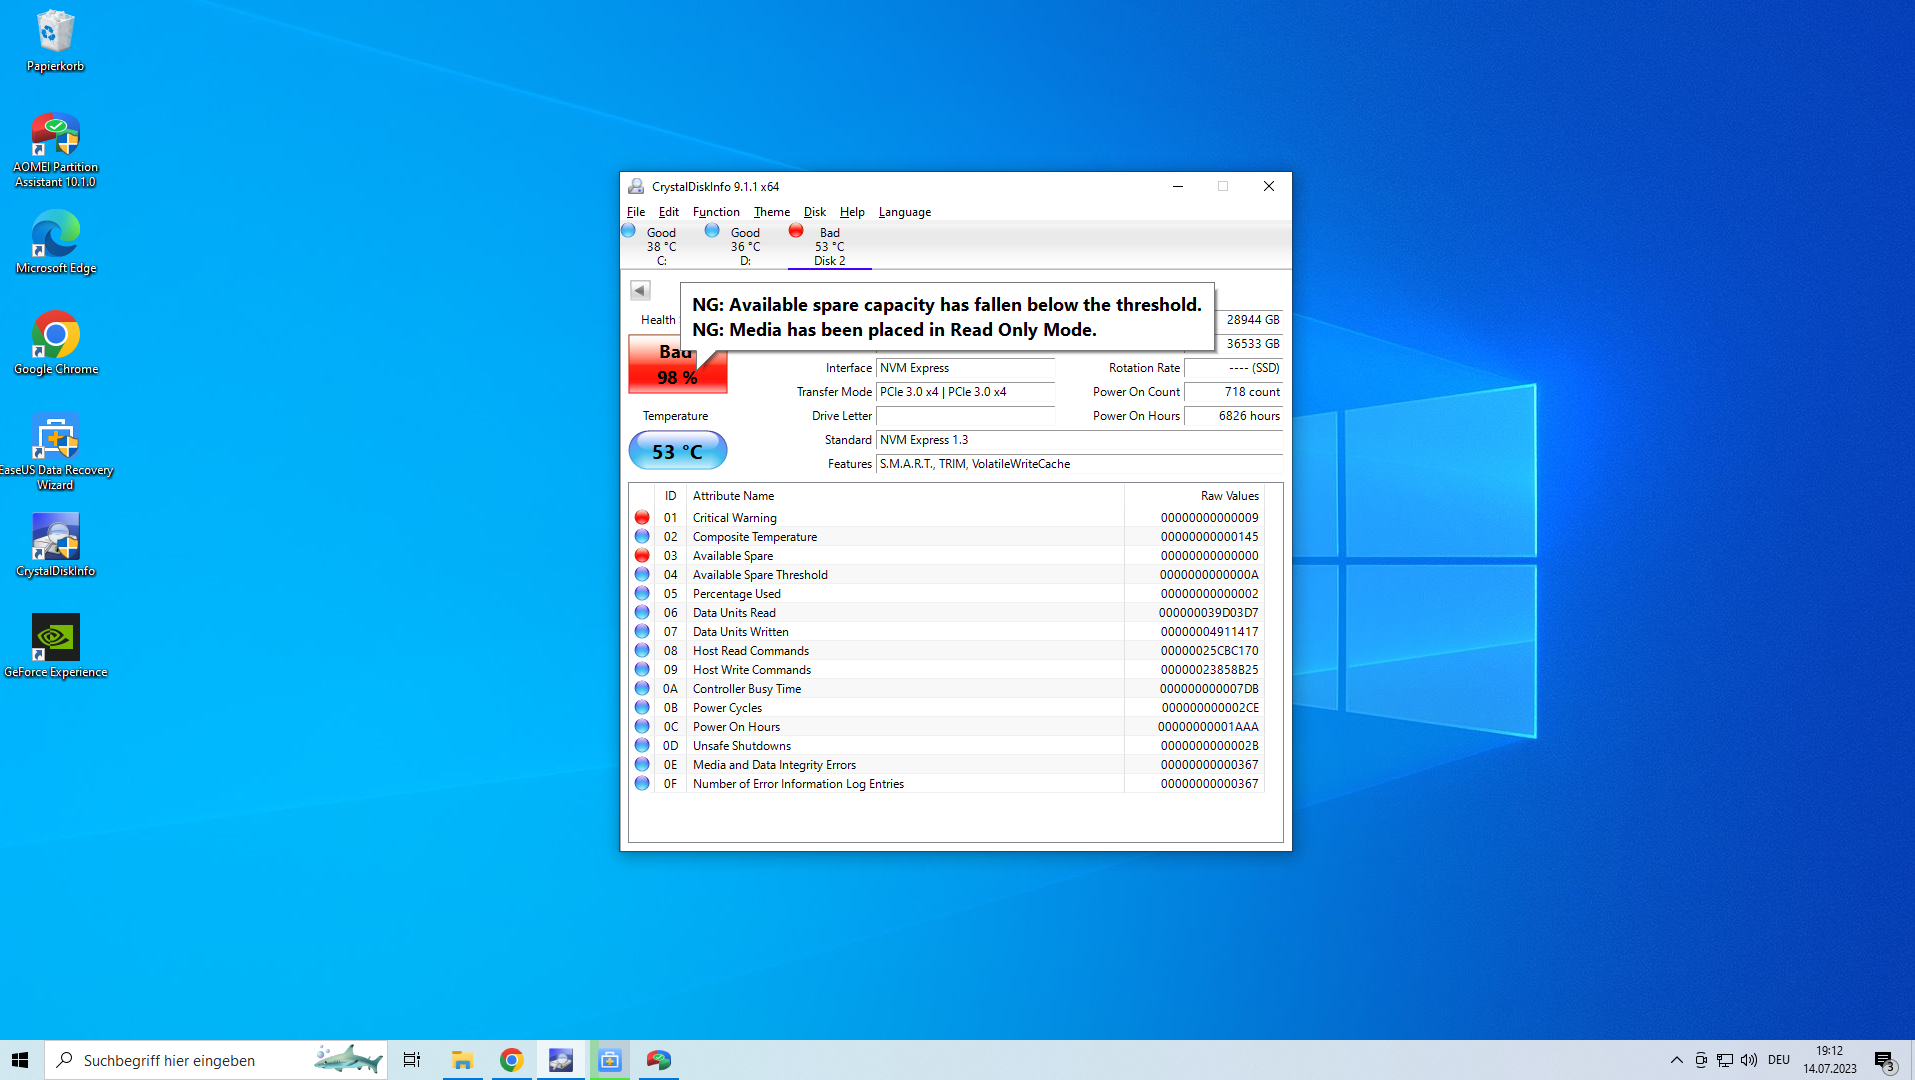
Task: Open the Function menu
Action: coord(715,211)
